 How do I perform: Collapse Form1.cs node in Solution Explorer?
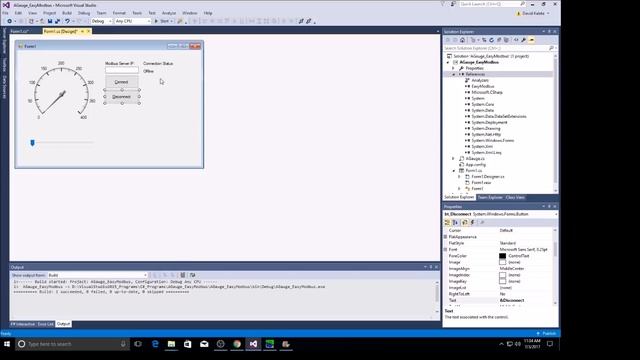pyautogui.click(x=453, y=171)
